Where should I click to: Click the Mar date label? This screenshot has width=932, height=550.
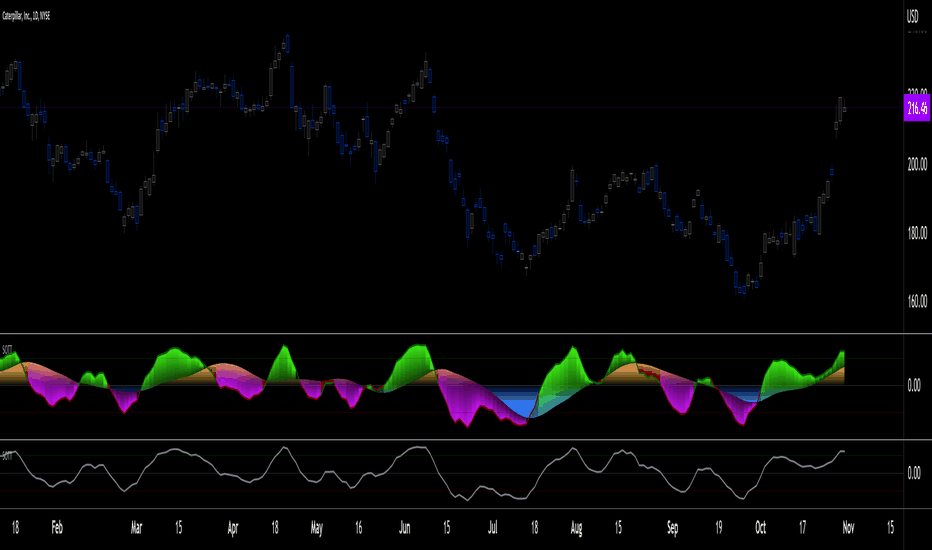(x=137, y=527)
